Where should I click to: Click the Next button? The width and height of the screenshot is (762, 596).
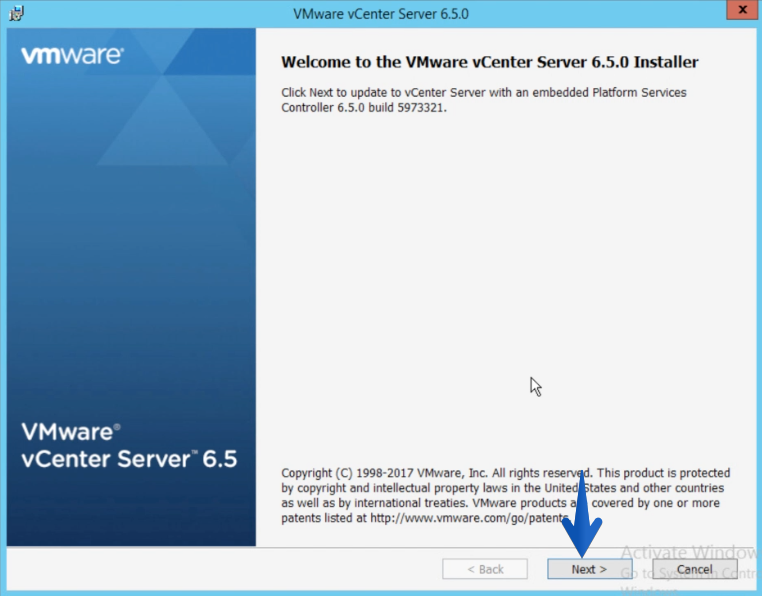[x=589, y=569]
